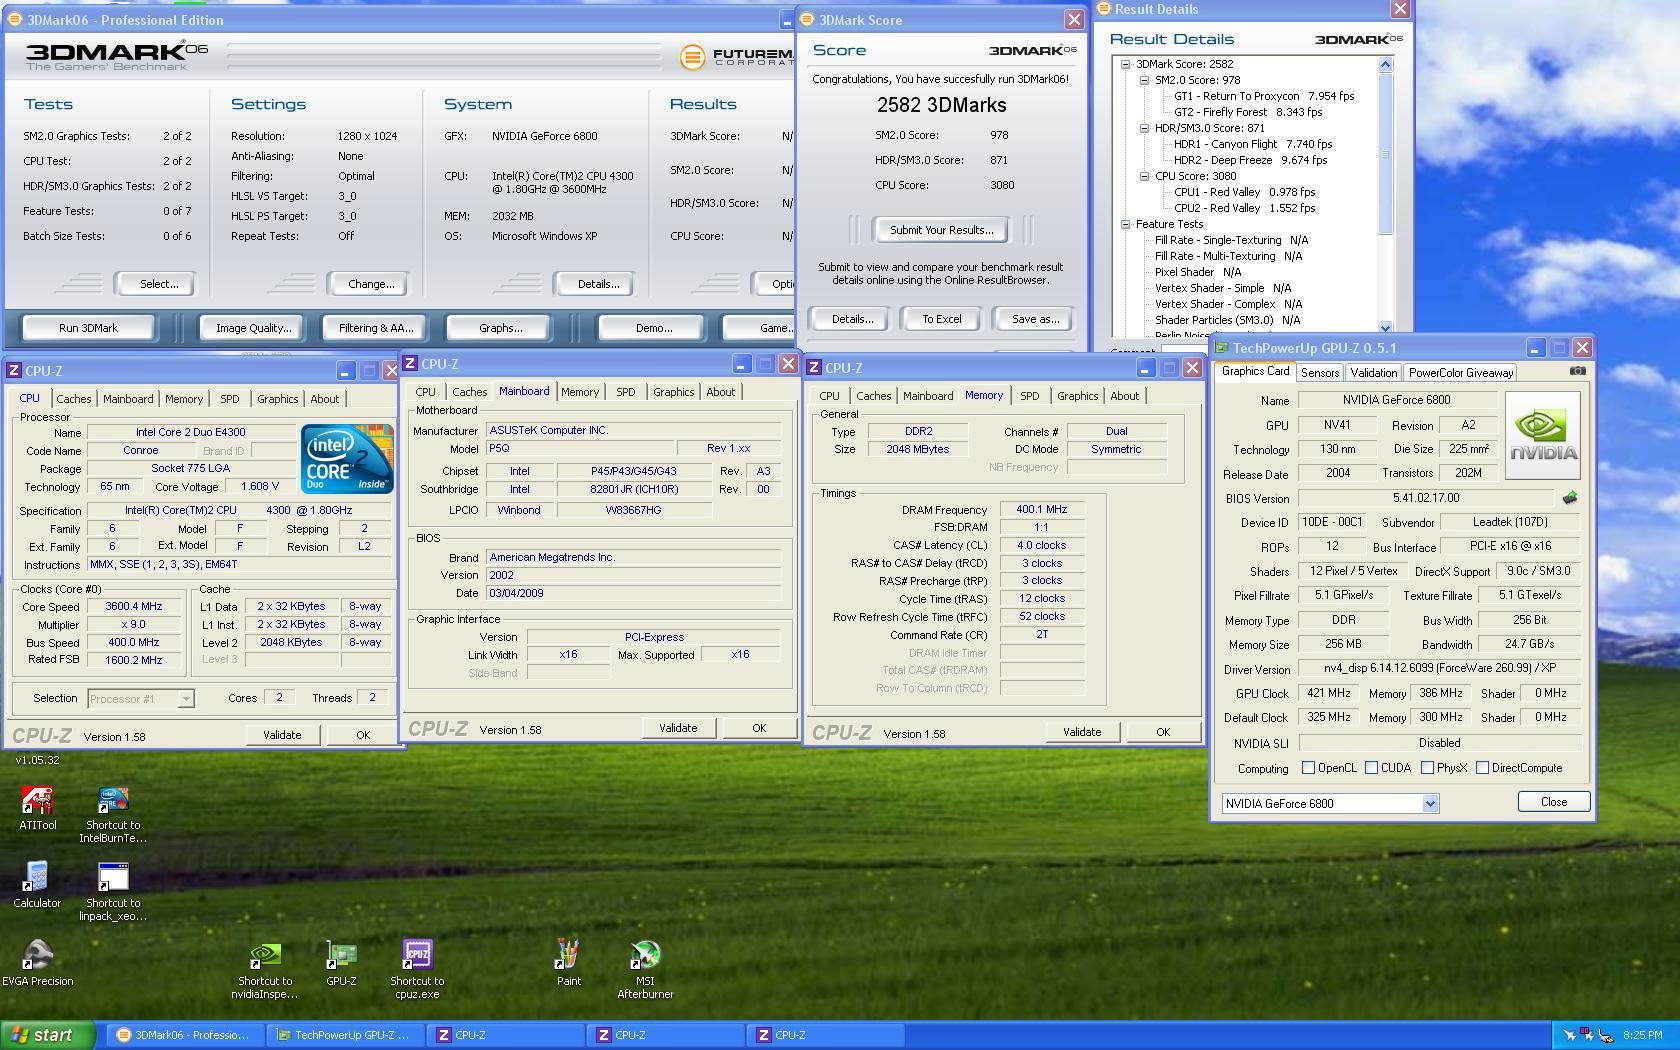The image size is (1680, 1050).
Task: Click the Run 3DMark button
Action: click(x=88, y=328)
